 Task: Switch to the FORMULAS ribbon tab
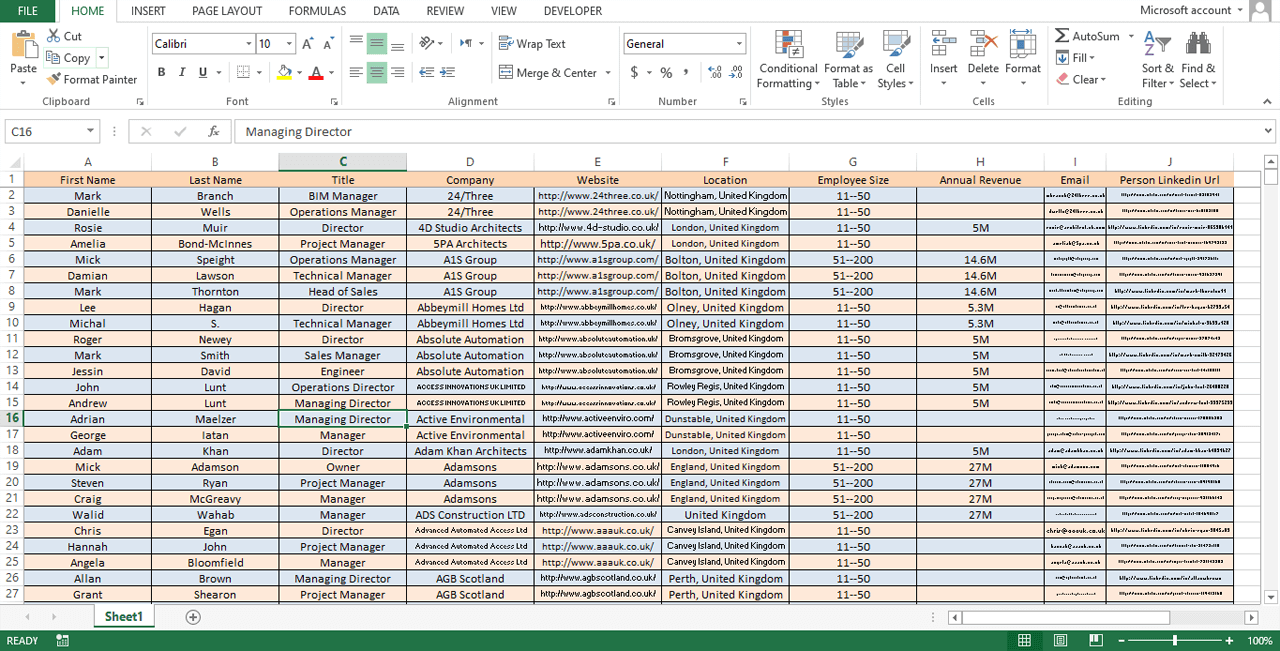317,11
